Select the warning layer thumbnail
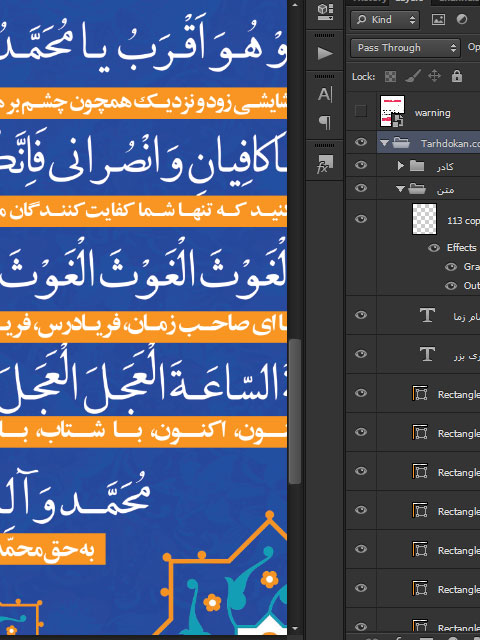 [x=392, y=111]
